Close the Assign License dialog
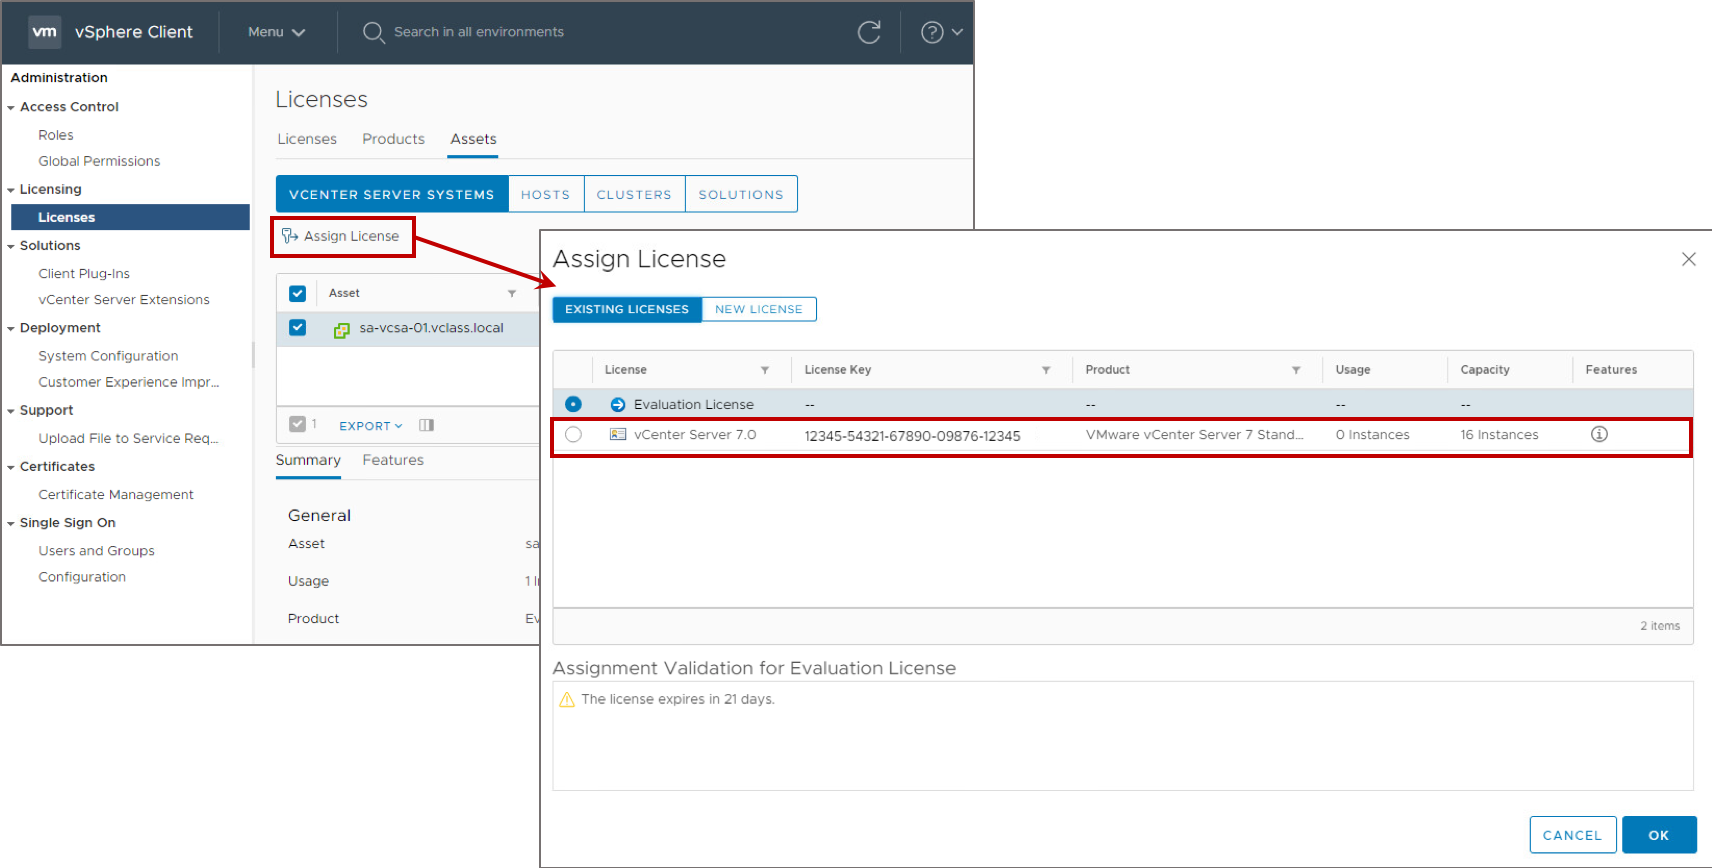 (x=1689, y=259)
